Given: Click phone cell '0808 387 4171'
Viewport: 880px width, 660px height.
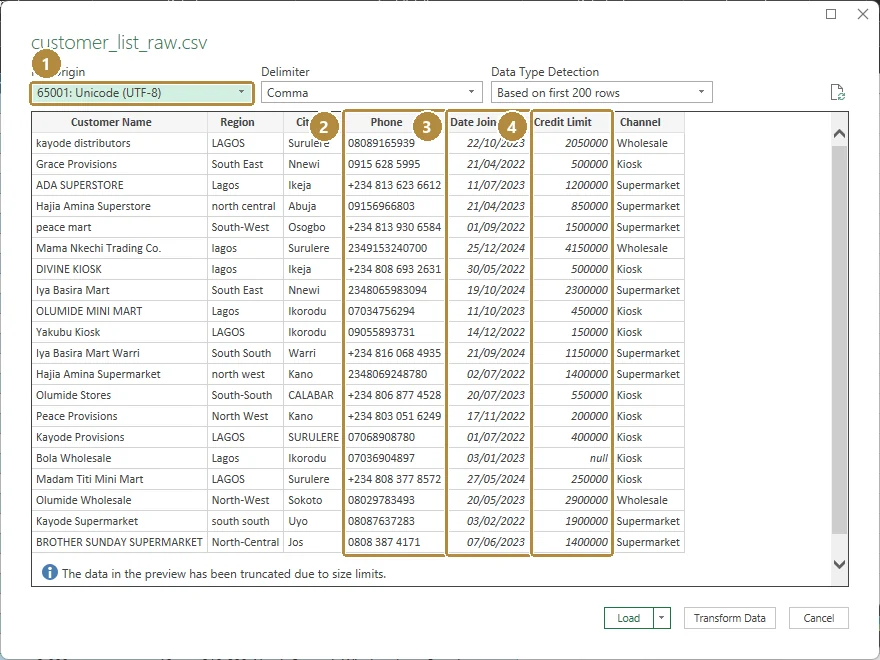Looking at the screenshot, I should tap(395, 542).
